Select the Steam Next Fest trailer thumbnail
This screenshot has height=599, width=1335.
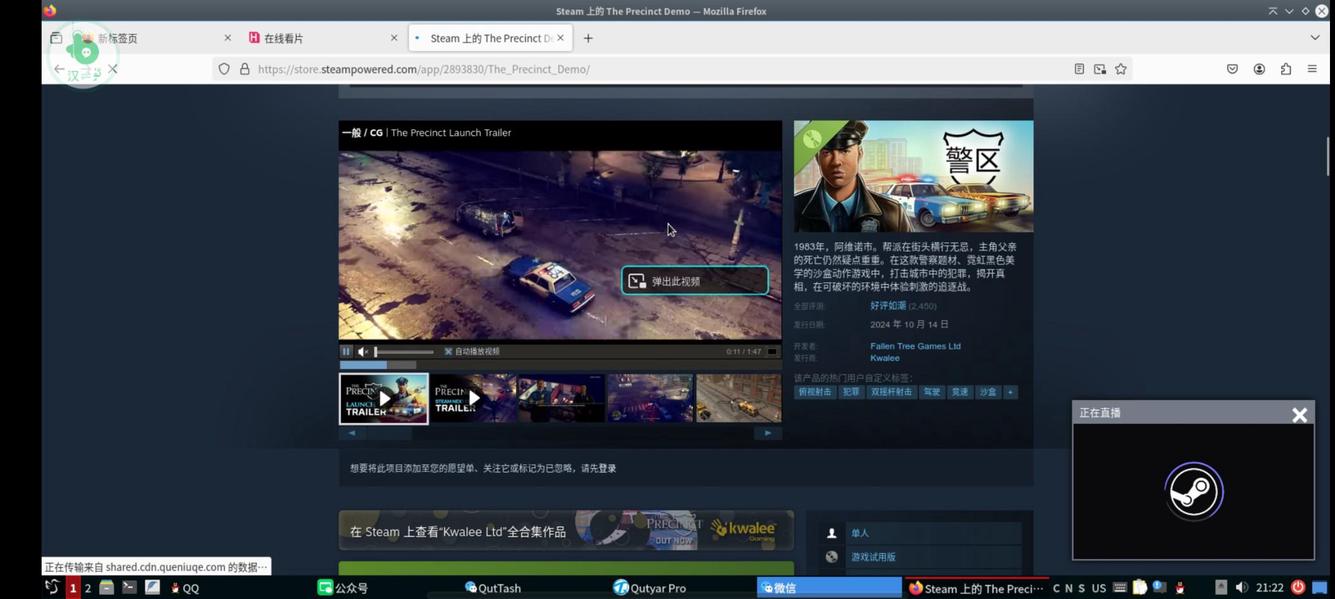click(471, 397)
